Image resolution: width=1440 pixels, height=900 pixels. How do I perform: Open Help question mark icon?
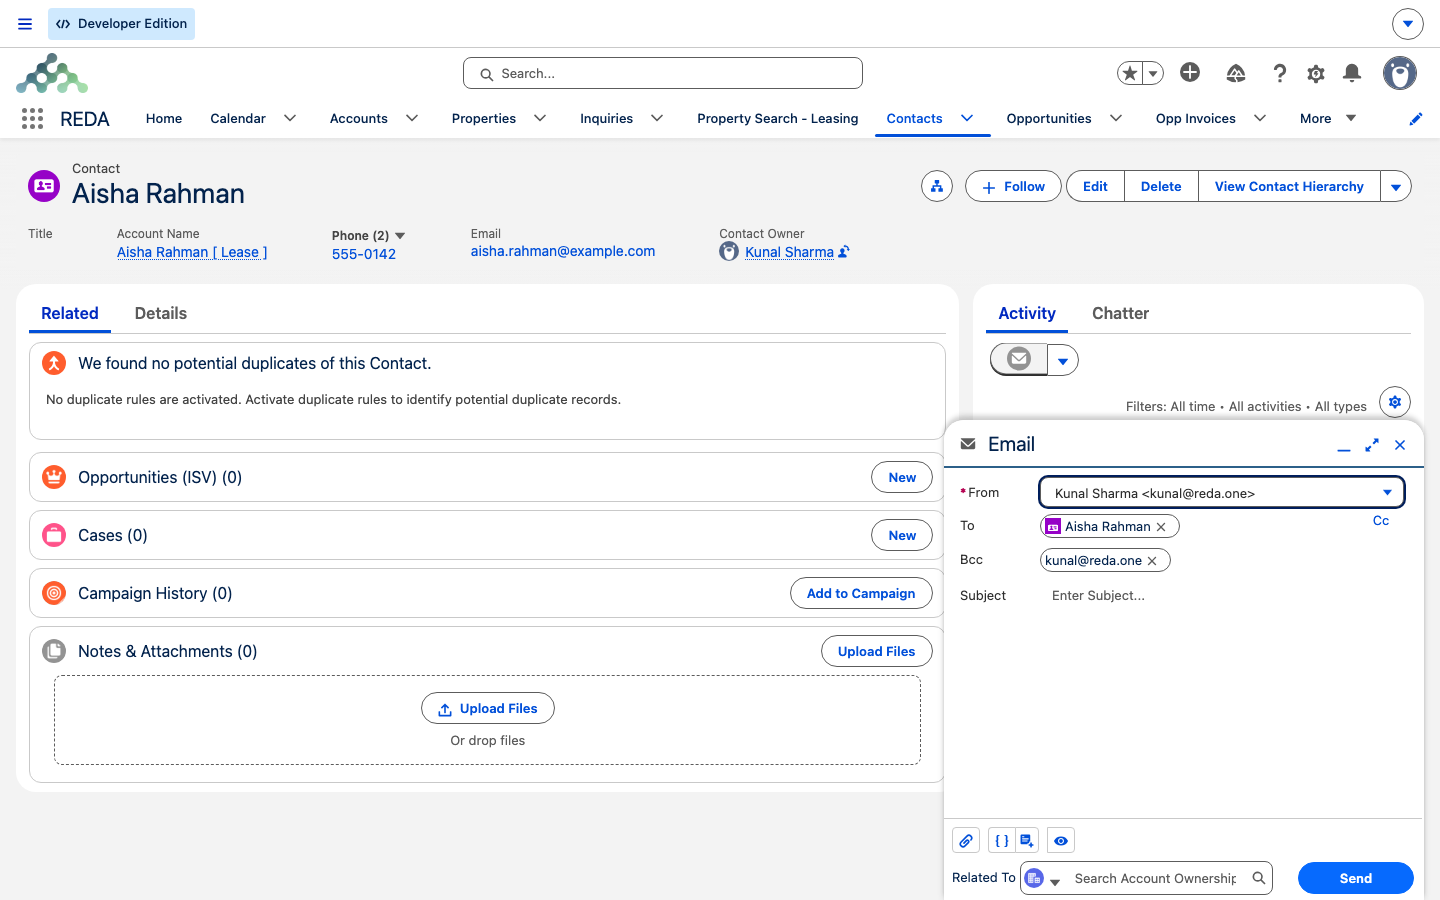(1280, 73)
